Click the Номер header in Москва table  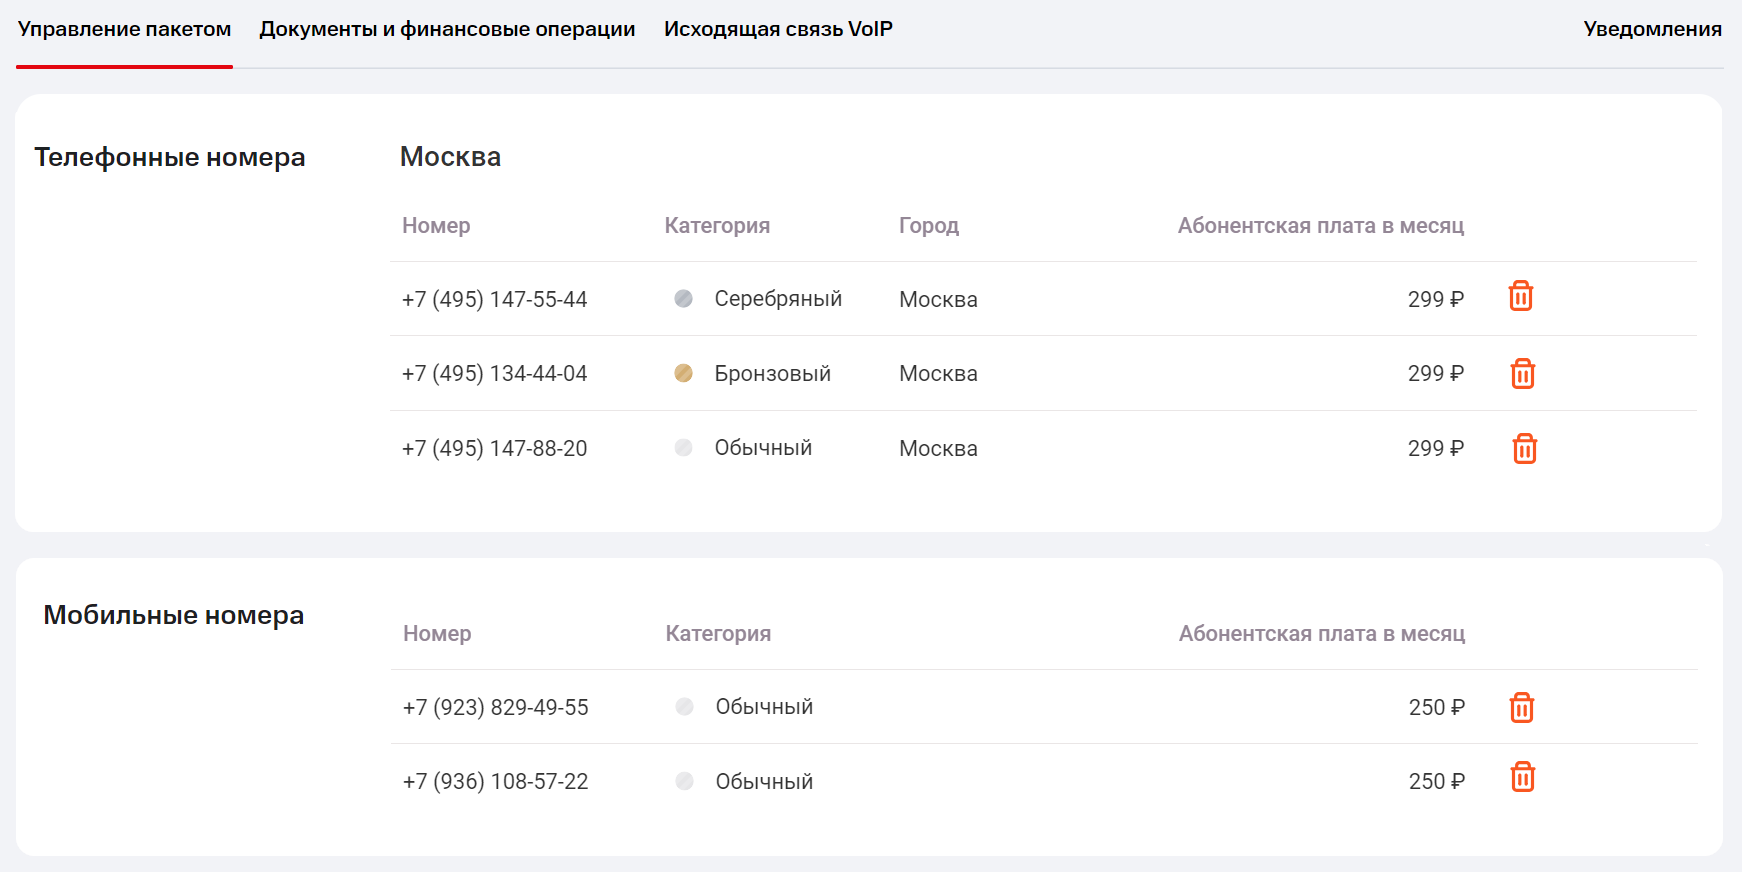[436, 226]
